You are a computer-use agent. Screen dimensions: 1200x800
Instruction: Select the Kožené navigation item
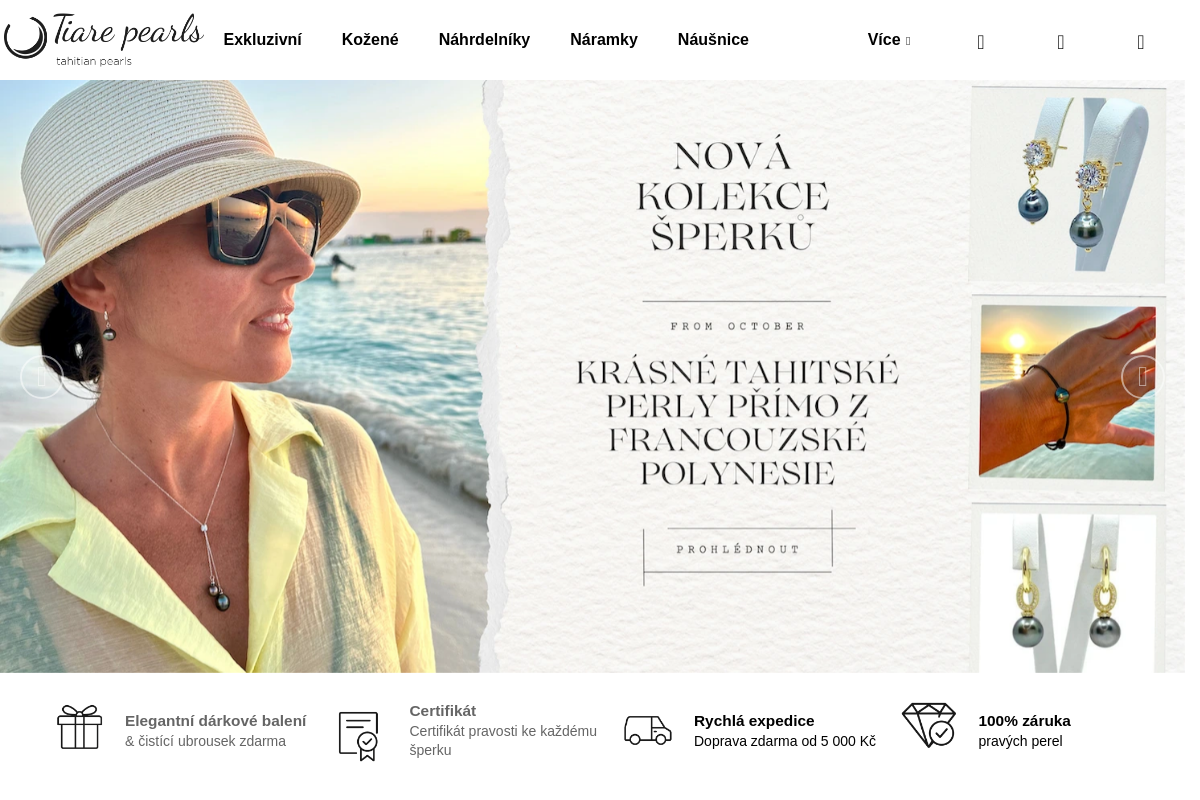[x=370, y=40]
